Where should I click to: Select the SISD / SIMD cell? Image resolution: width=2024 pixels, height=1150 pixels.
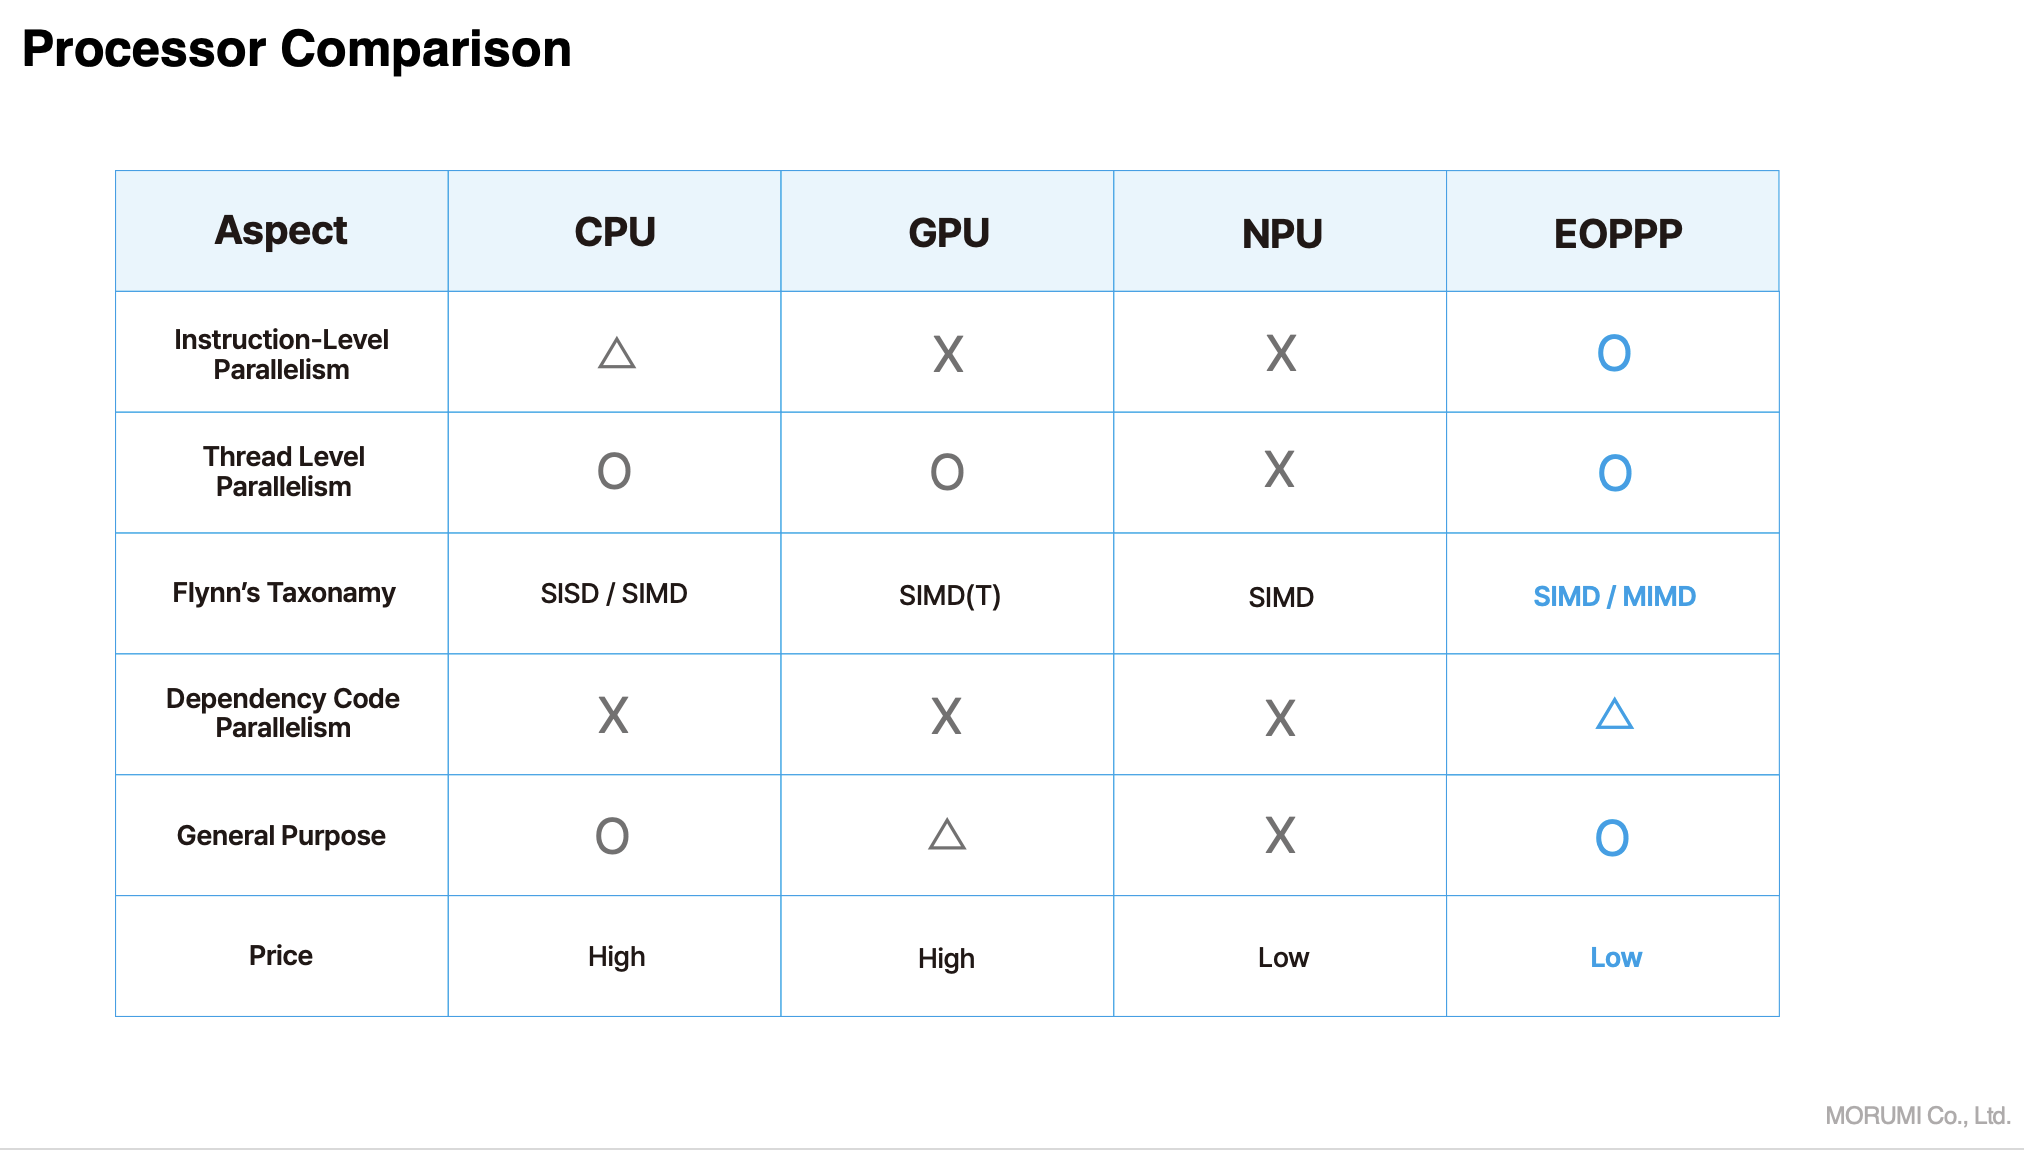pos(614,594)
